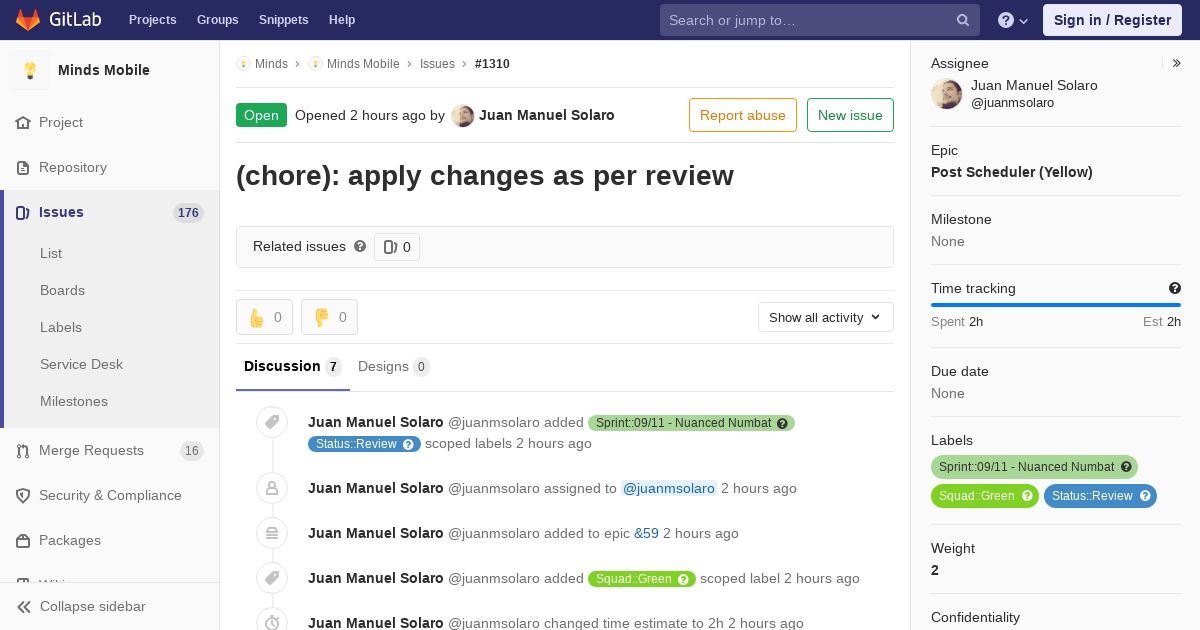This screenshot has width=1200, height=630.
Task: Click the search magnifier icon
Action: [x=963, y=20]
